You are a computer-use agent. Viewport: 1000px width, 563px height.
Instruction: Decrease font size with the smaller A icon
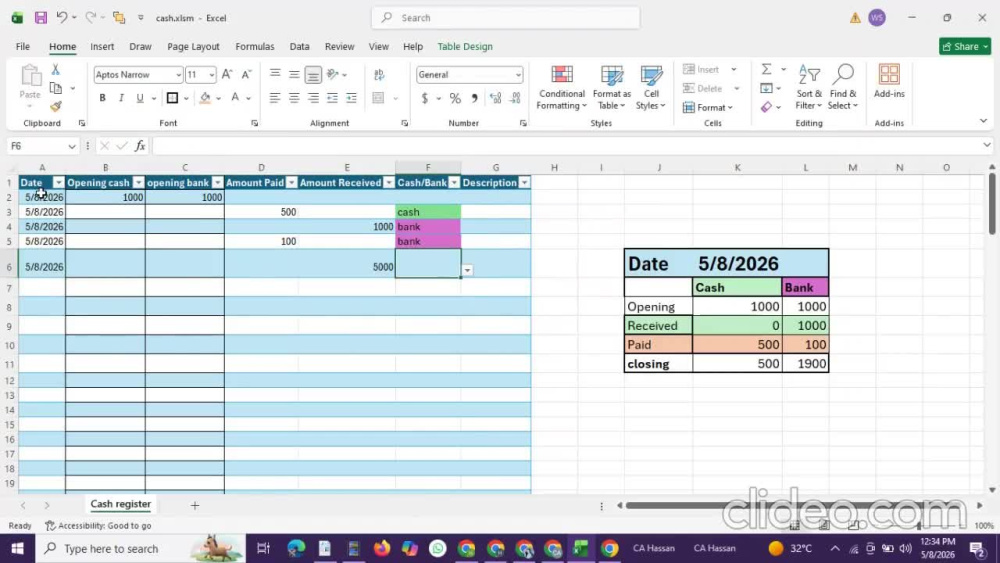246,75
